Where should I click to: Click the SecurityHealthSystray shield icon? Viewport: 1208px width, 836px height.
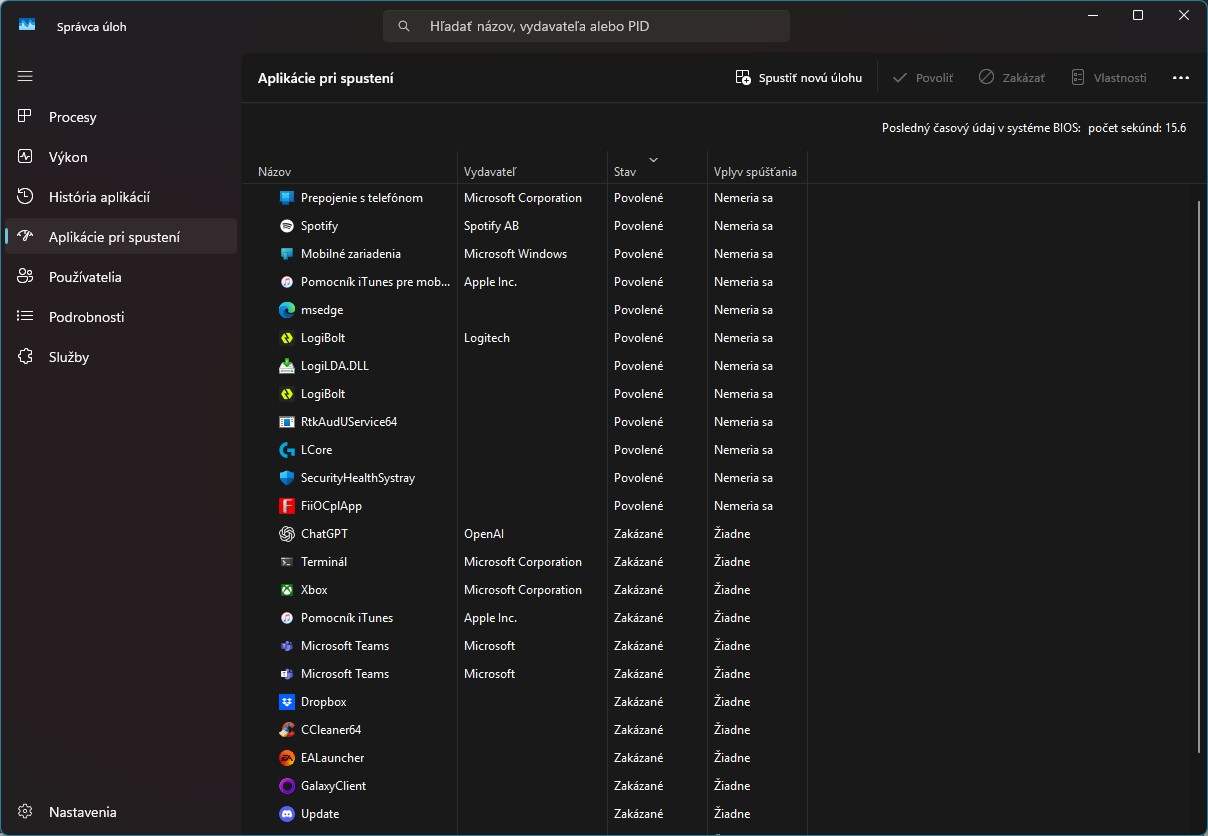[287, 478]
